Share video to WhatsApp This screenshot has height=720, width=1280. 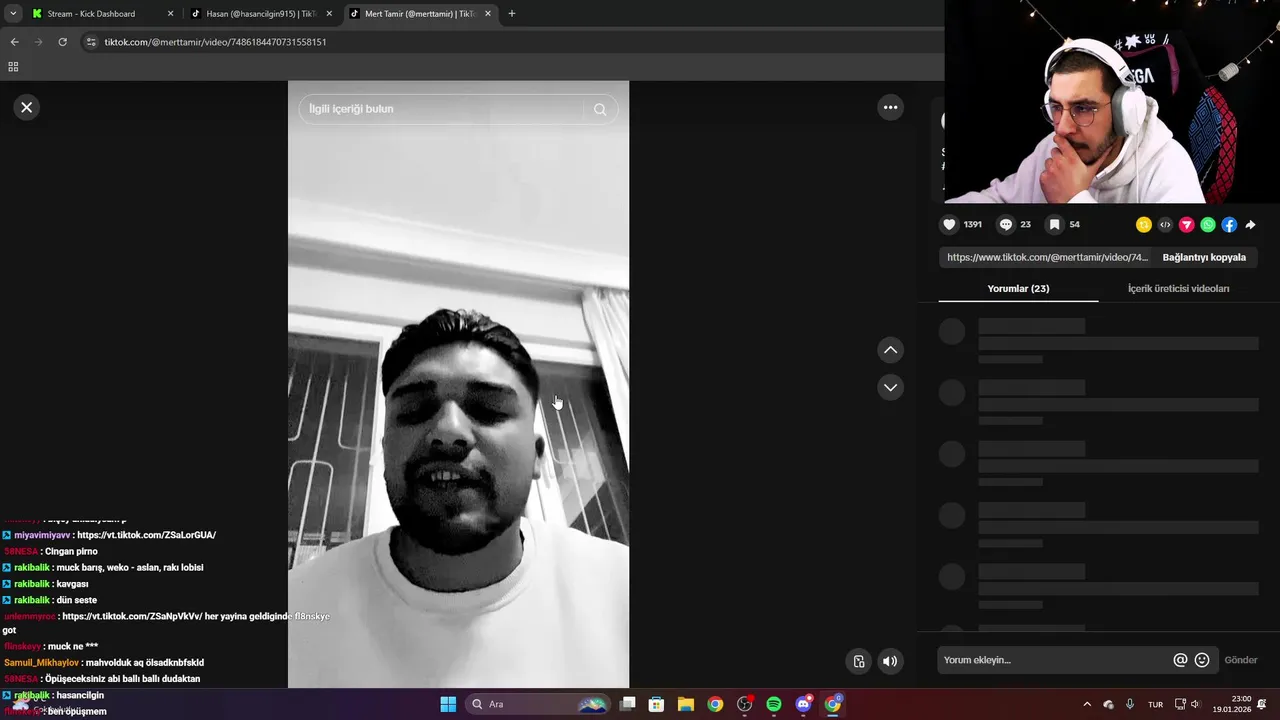pos(1208,225)
